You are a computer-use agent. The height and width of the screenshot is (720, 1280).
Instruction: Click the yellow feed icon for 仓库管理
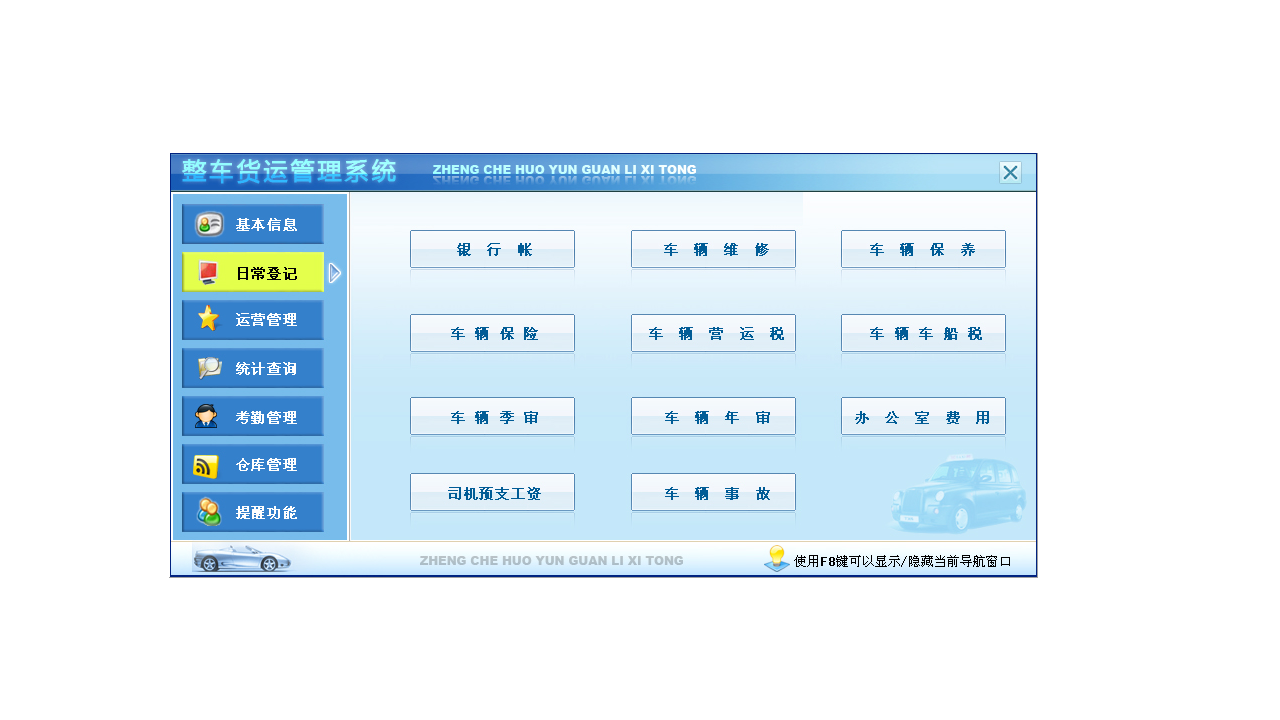206,466
